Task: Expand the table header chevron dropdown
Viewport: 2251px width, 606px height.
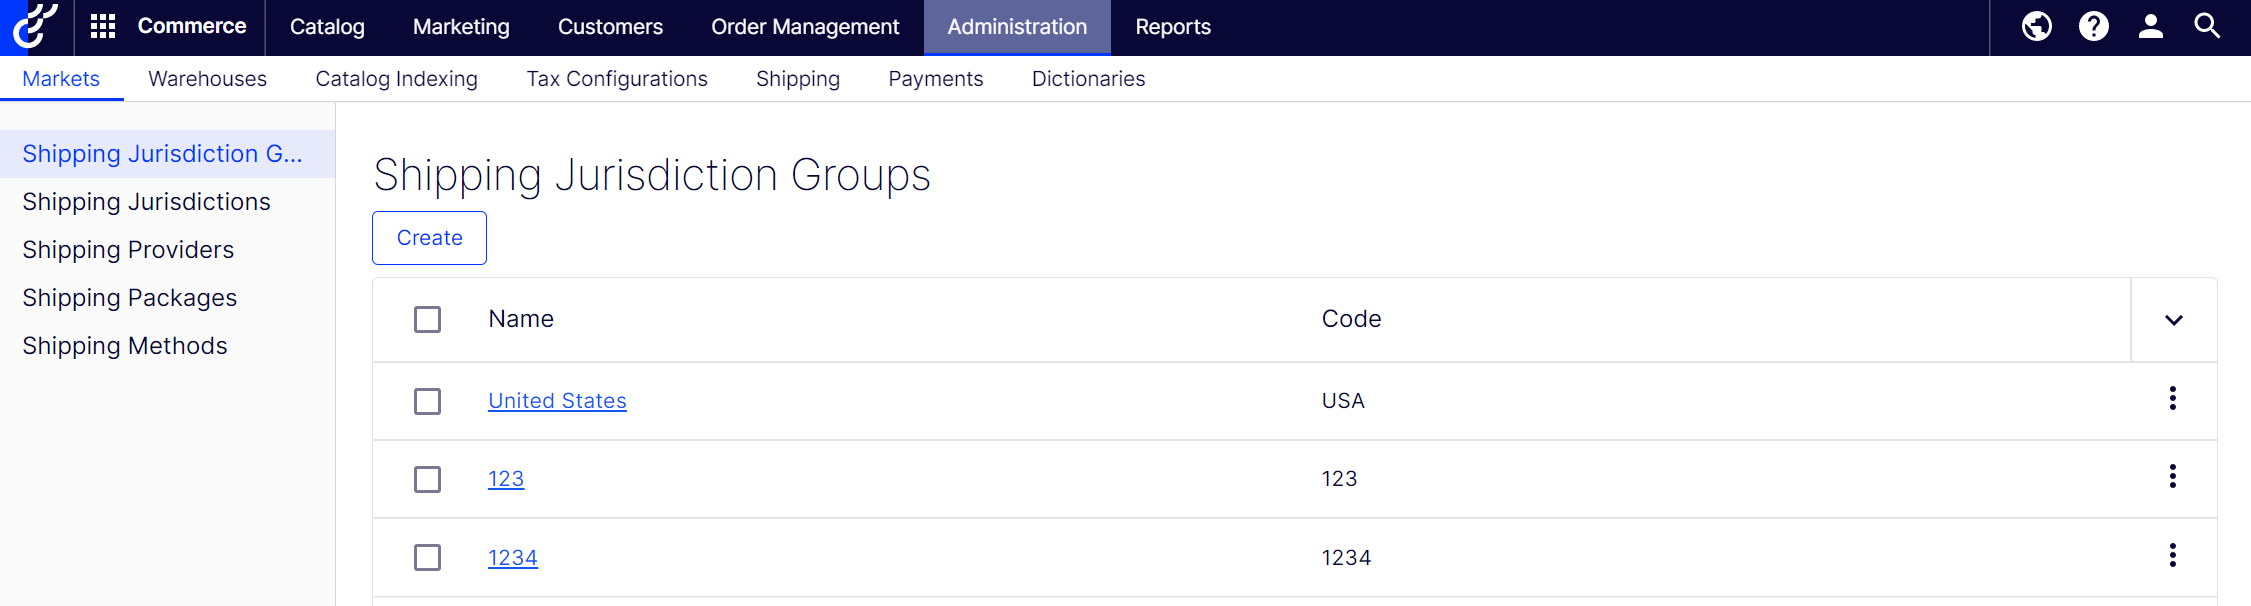Action: (x=2174, y=320)
